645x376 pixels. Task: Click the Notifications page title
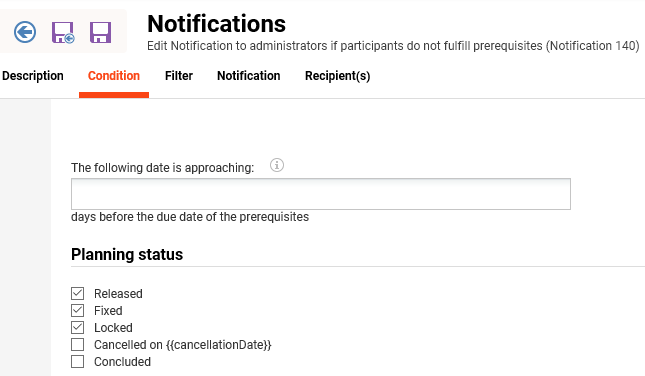pos(217,23)
